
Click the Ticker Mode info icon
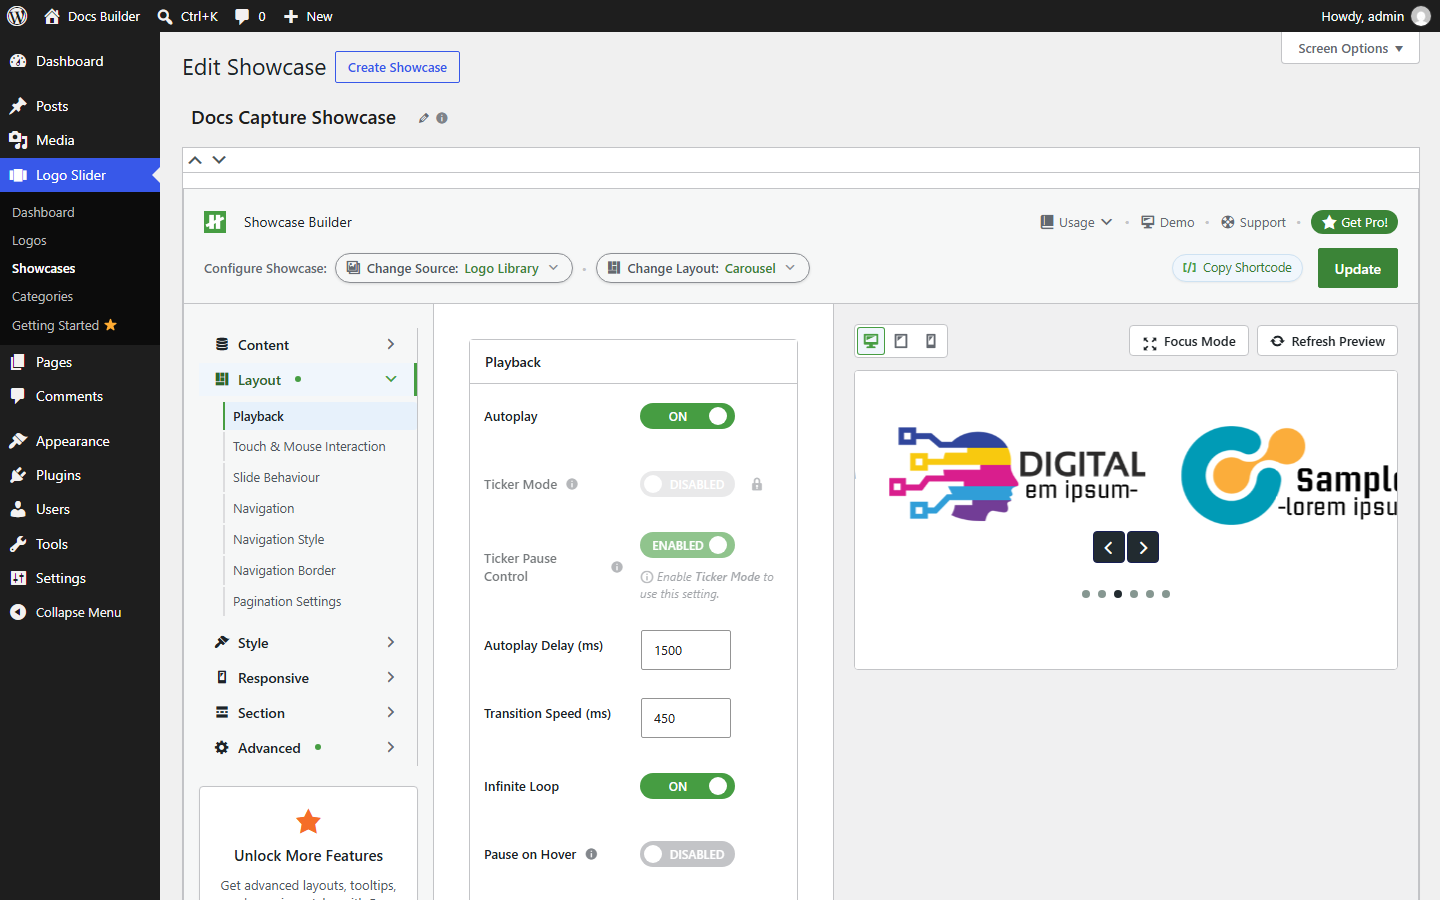tap(572, 484)
